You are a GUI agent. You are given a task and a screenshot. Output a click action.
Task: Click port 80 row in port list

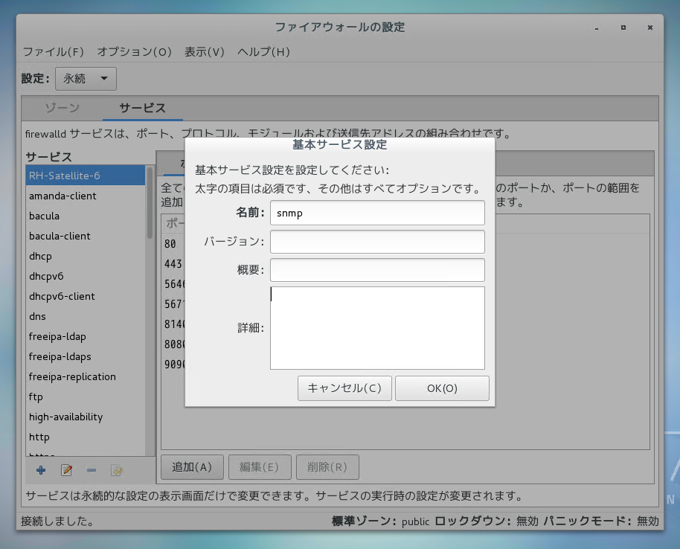tap(173, 244)
